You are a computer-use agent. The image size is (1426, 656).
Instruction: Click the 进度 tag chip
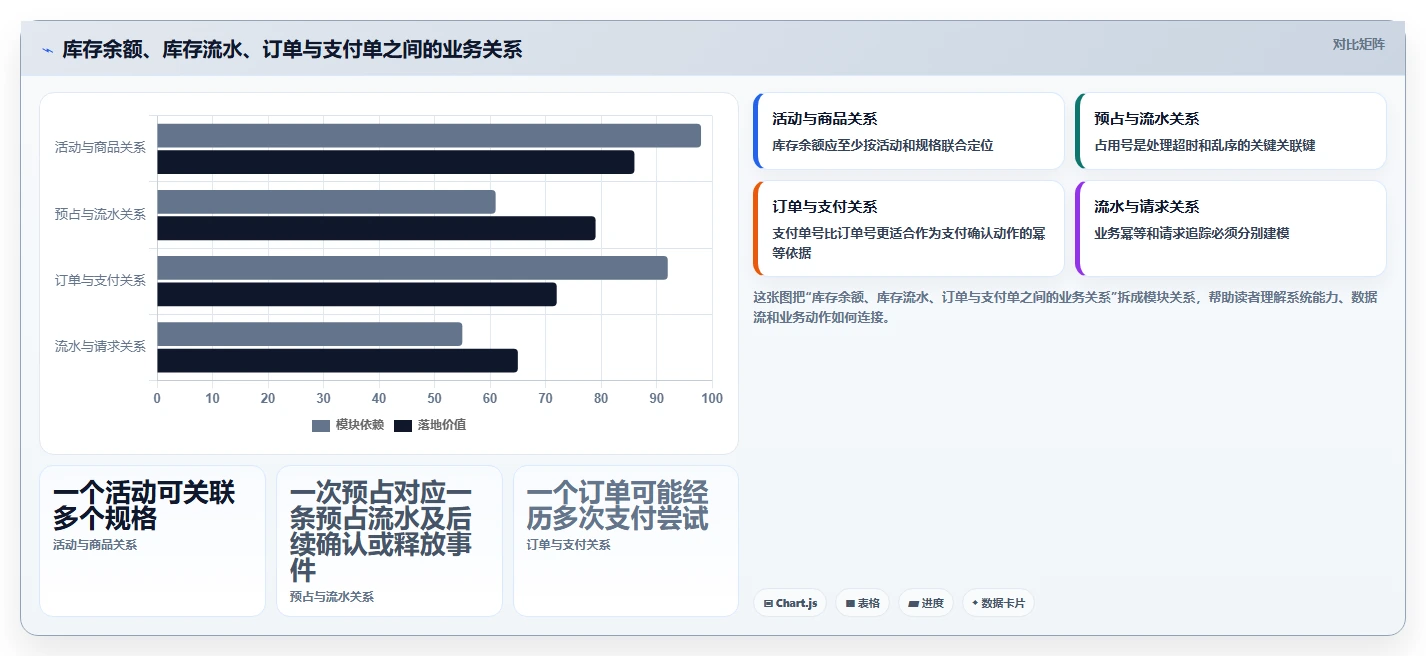926,603
